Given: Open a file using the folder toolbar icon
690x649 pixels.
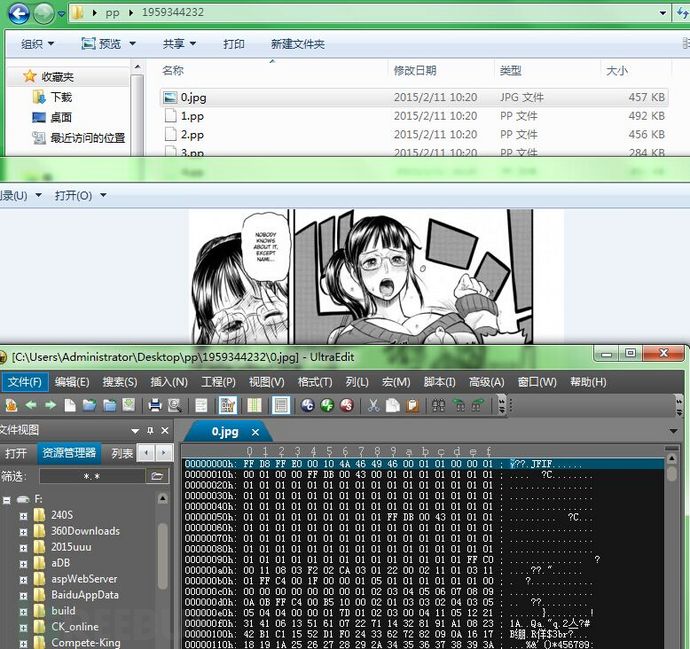Looking at the screenshot, I should click(89, 405).
